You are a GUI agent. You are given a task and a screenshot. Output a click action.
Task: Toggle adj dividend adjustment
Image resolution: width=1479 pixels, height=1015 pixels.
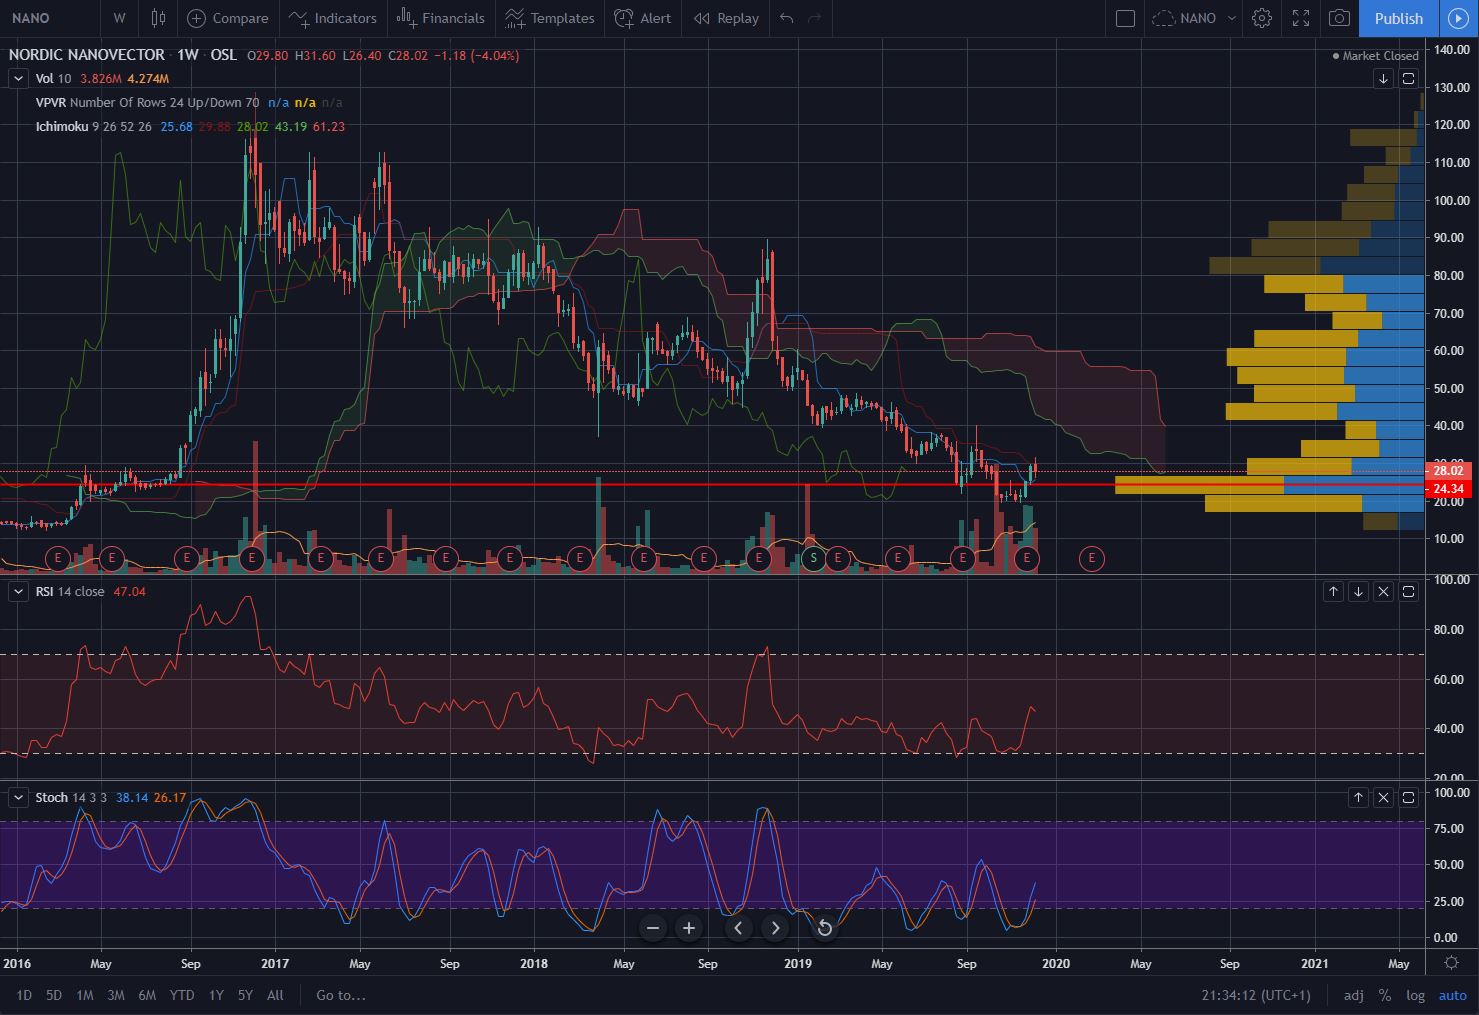pyautogui.click(x=1353, y=995)
